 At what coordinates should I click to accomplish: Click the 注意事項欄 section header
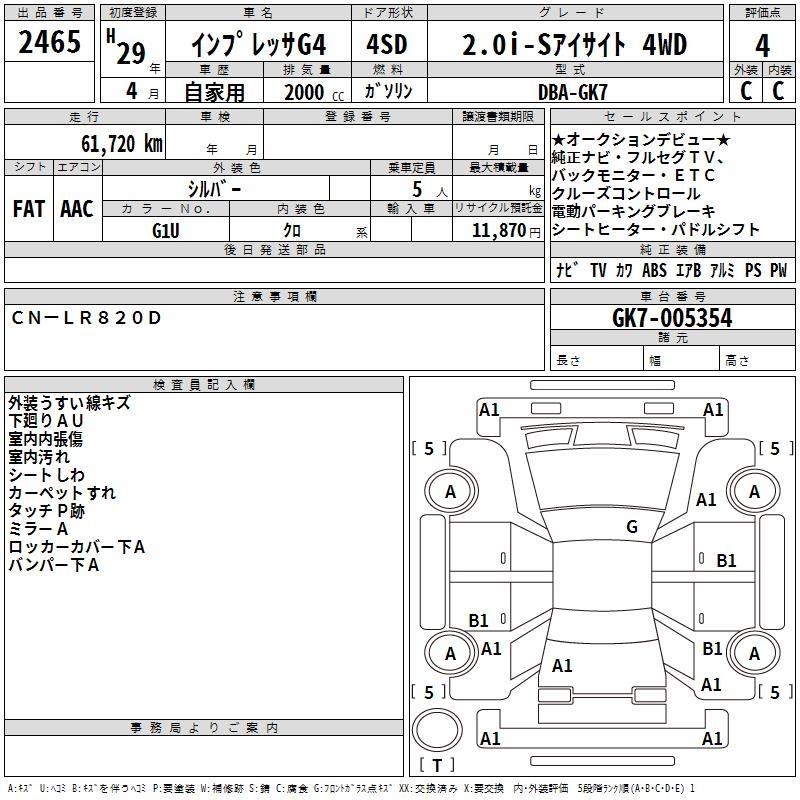(274, 296)
